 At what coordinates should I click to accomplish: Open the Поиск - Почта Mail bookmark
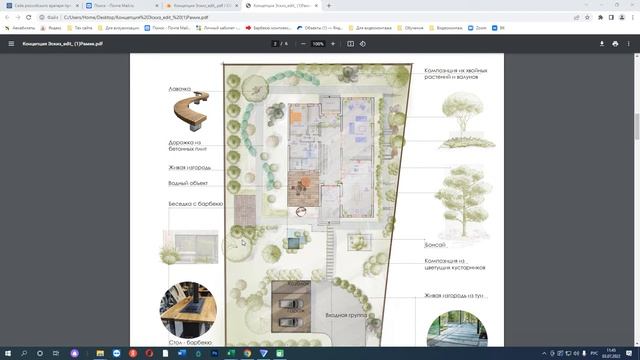click(167, 28)
